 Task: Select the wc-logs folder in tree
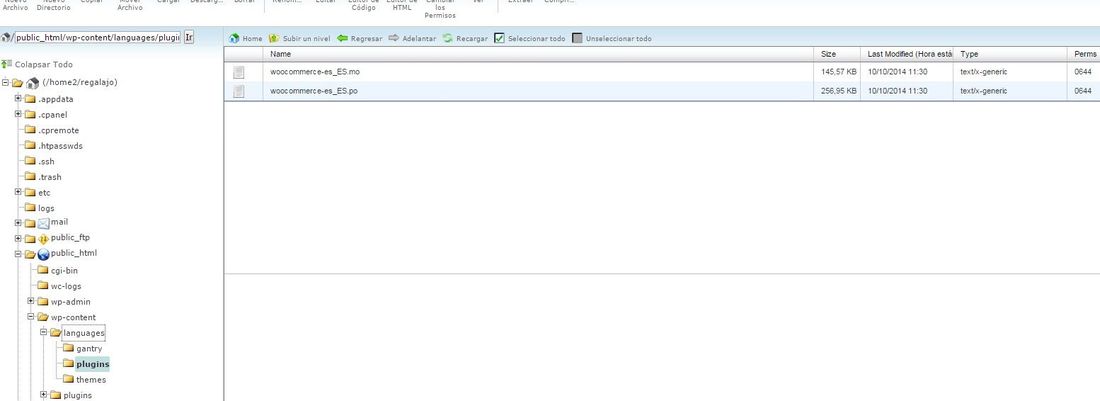coord(65,286)
